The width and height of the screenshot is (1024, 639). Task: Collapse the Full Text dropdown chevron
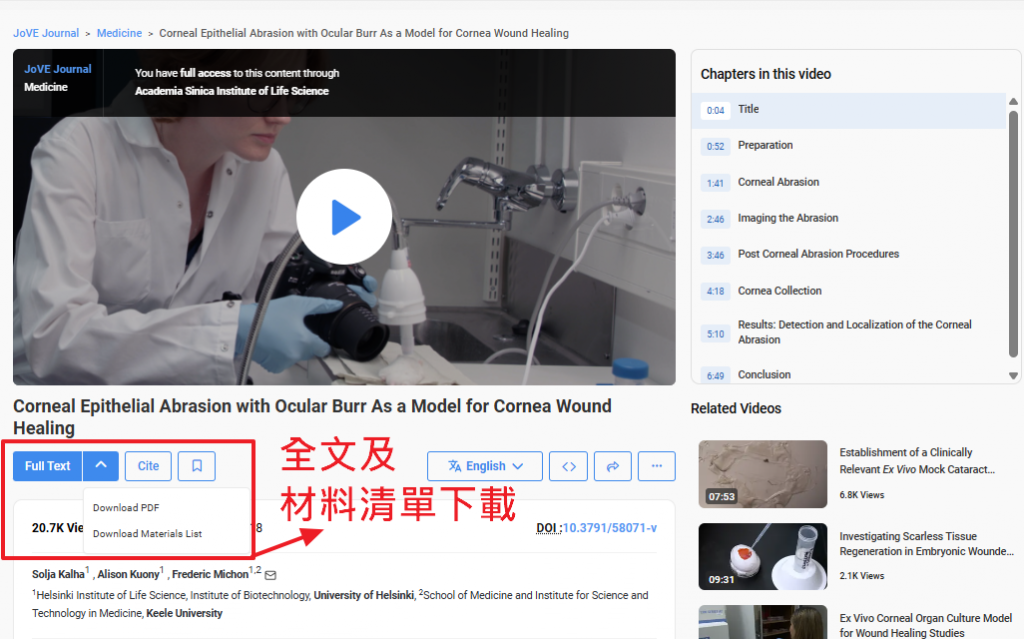click(101, 466)
